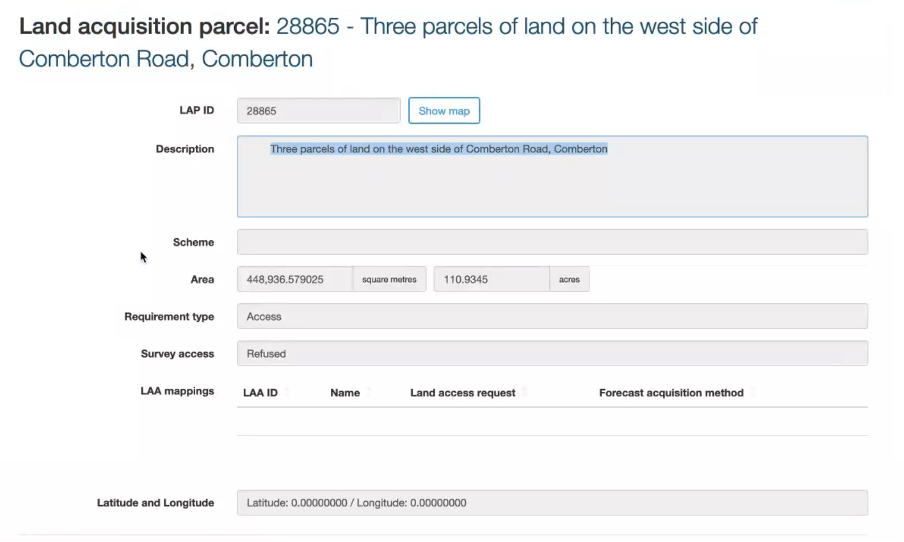Click the LAA mappings label
The image size is (904, 542).
coord(177,391)
